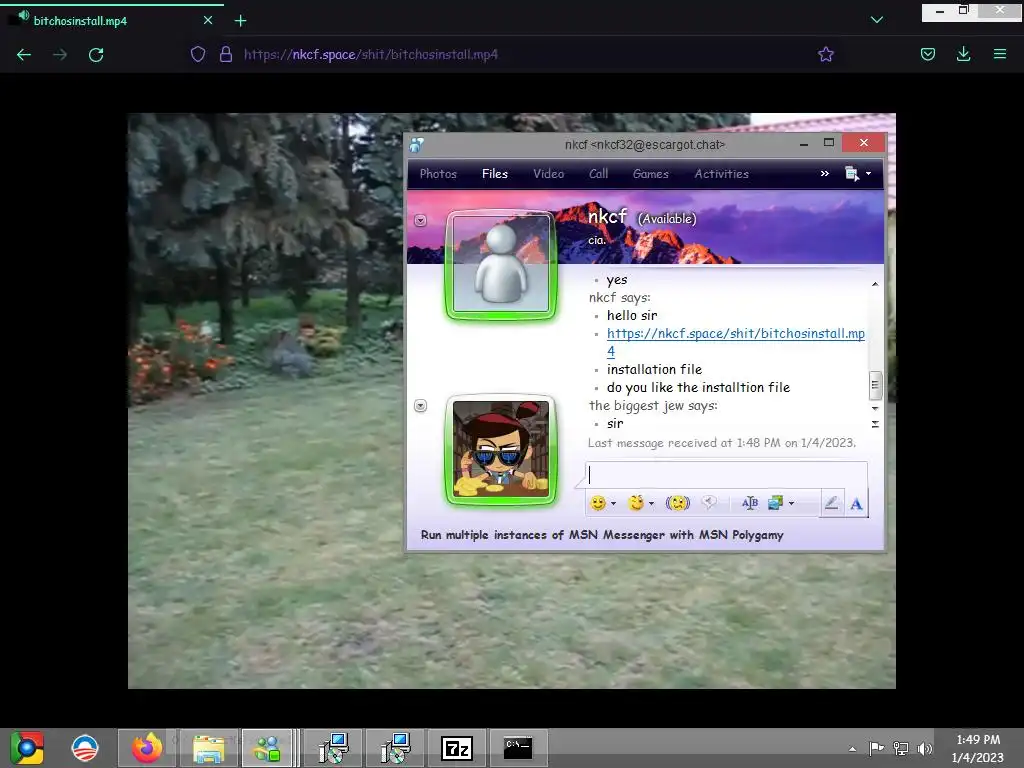Screen dimensions: 1024x768
Task: Open the list all tabs chevron
Action: point(876,20)
